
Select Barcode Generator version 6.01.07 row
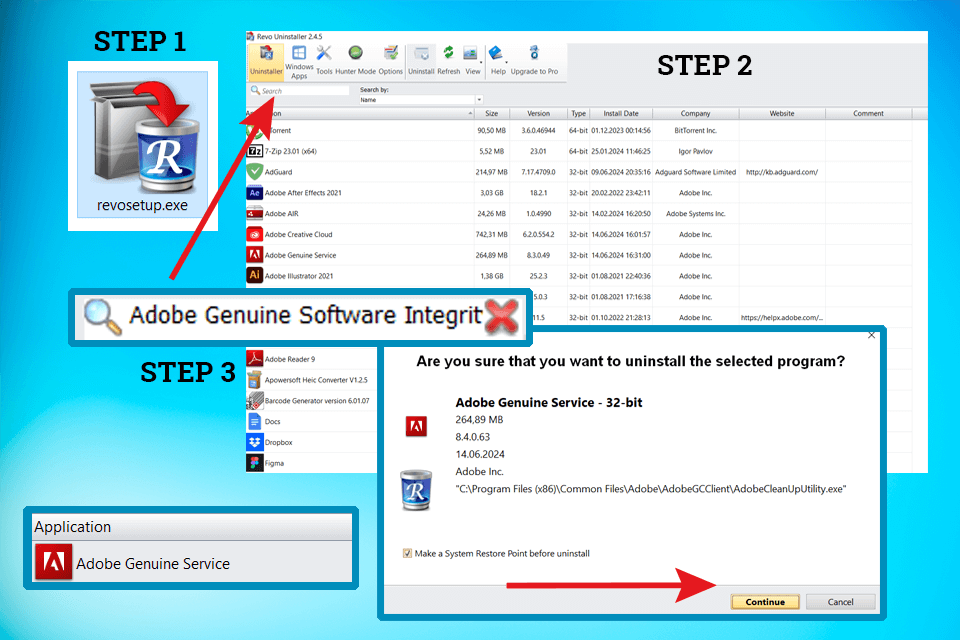pos(317,401)
